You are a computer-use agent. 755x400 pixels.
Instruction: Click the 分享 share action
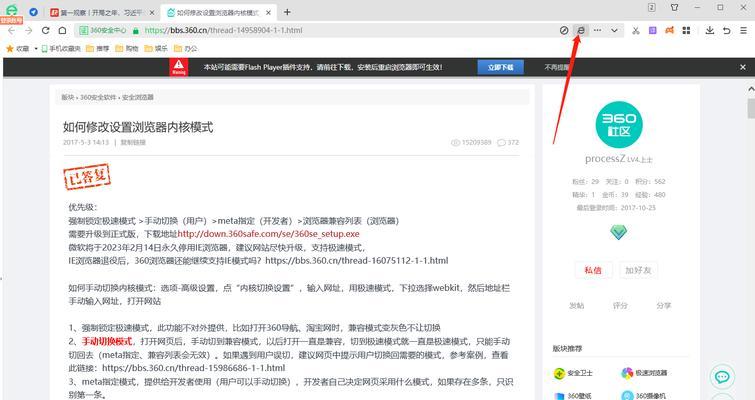click(664, 306)
